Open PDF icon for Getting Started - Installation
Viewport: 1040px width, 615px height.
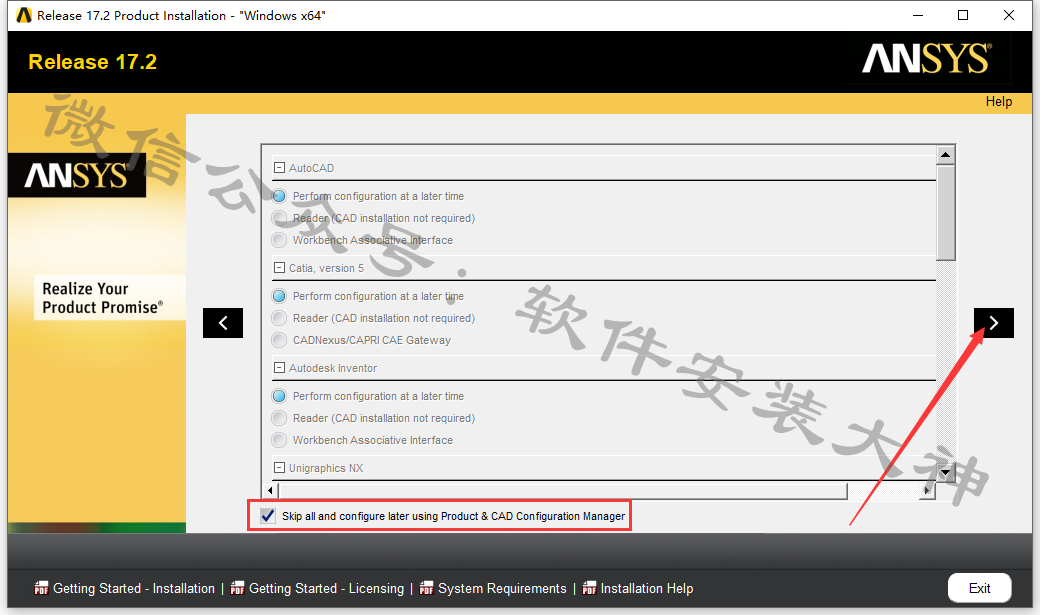click(x=41, y=588)
